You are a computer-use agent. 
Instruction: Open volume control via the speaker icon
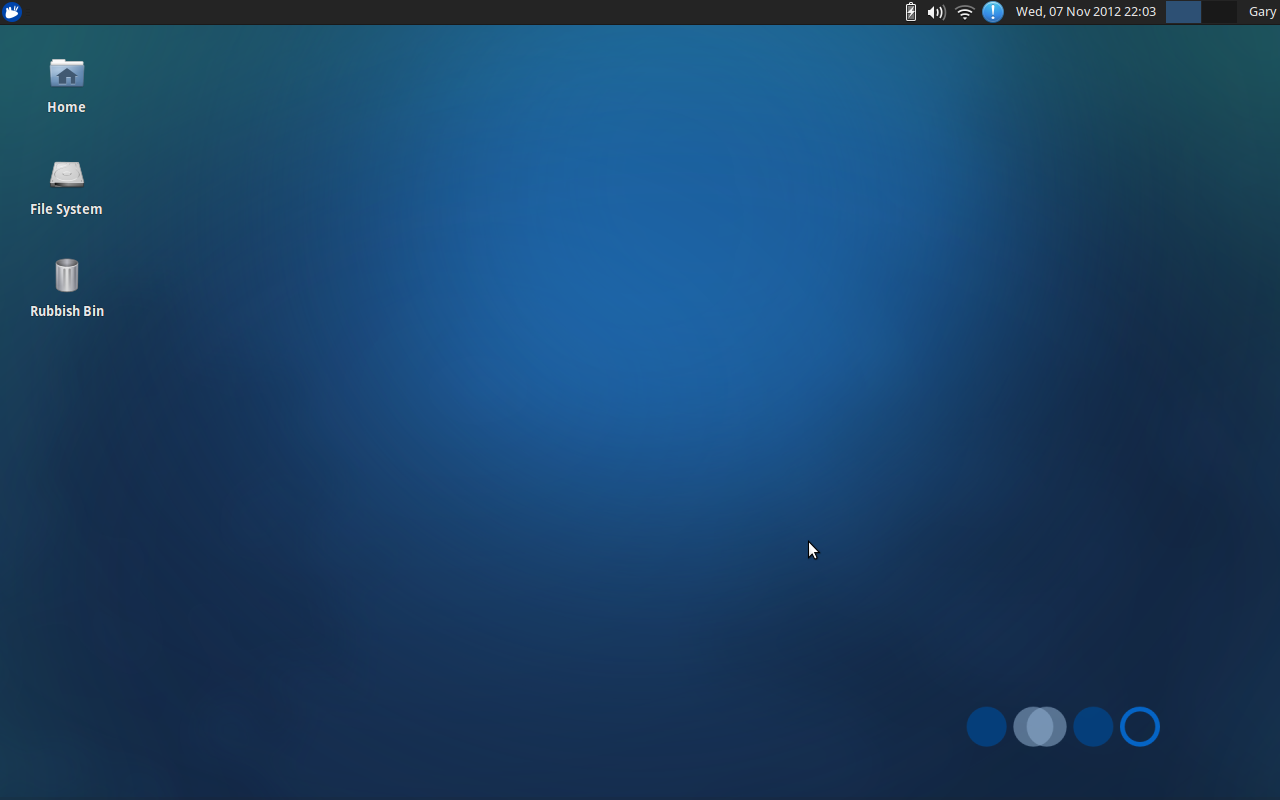tap(935, 12)
